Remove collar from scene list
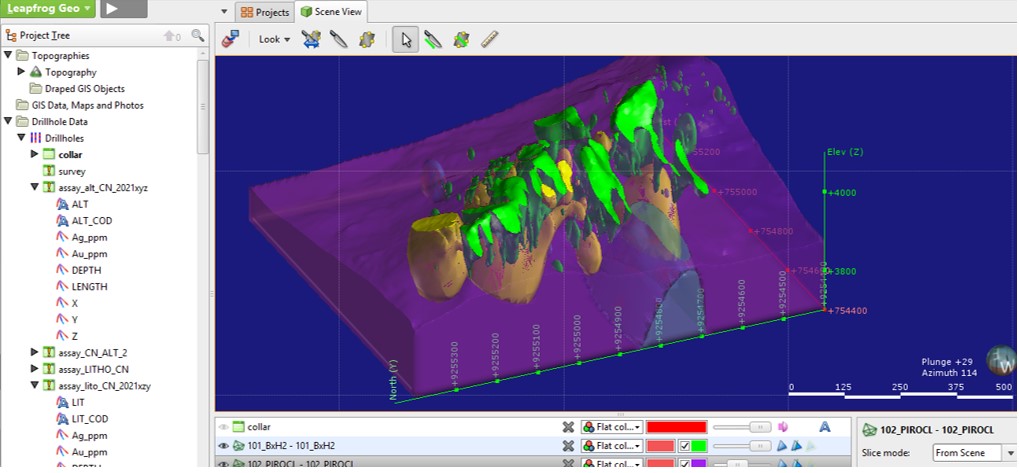 pos(567,427)
